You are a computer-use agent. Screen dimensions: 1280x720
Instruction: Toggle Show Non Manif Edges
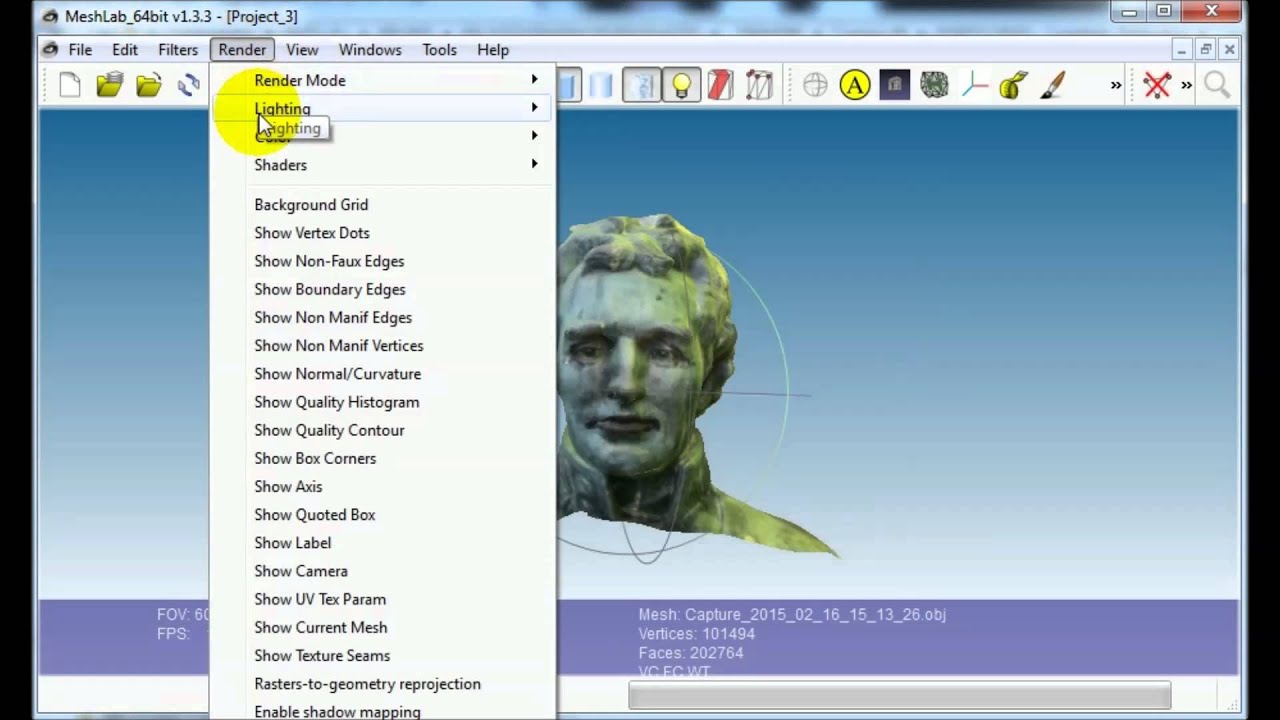tap(382, 317)
